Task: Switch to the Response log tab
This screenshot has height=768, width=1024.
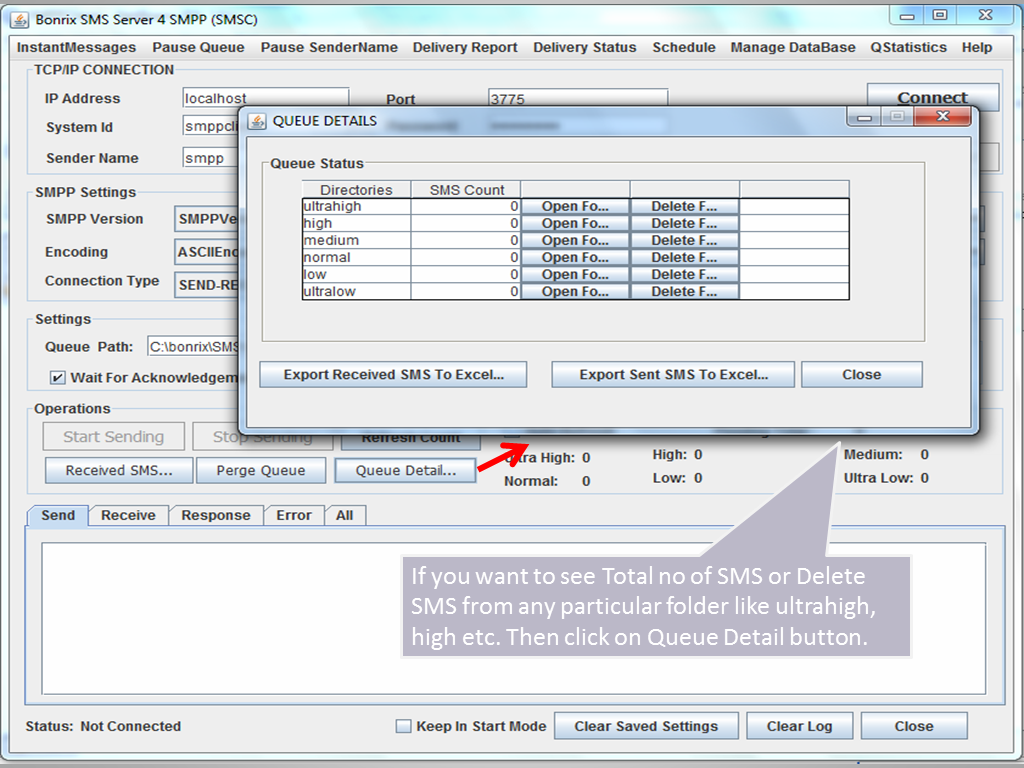Action: (216, 515)
